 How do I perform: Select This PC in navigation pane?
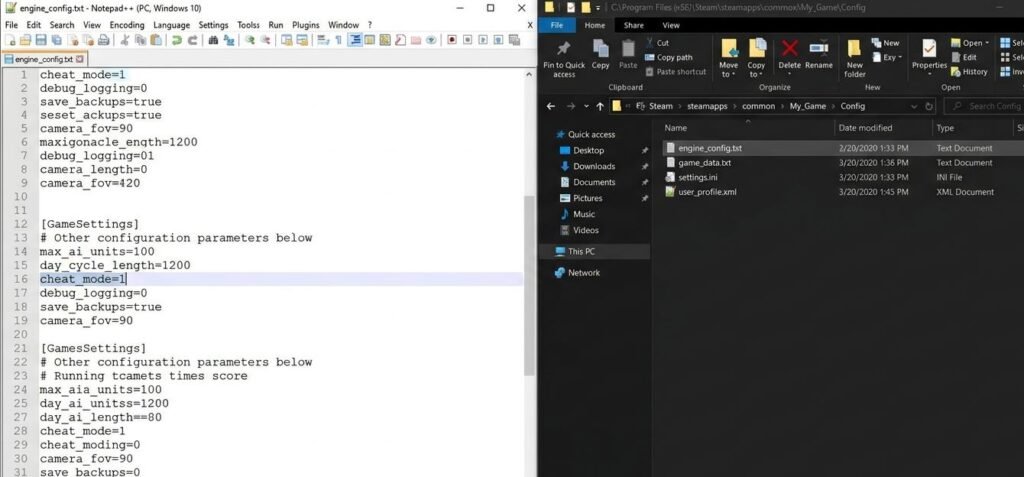tap(581, 252)
